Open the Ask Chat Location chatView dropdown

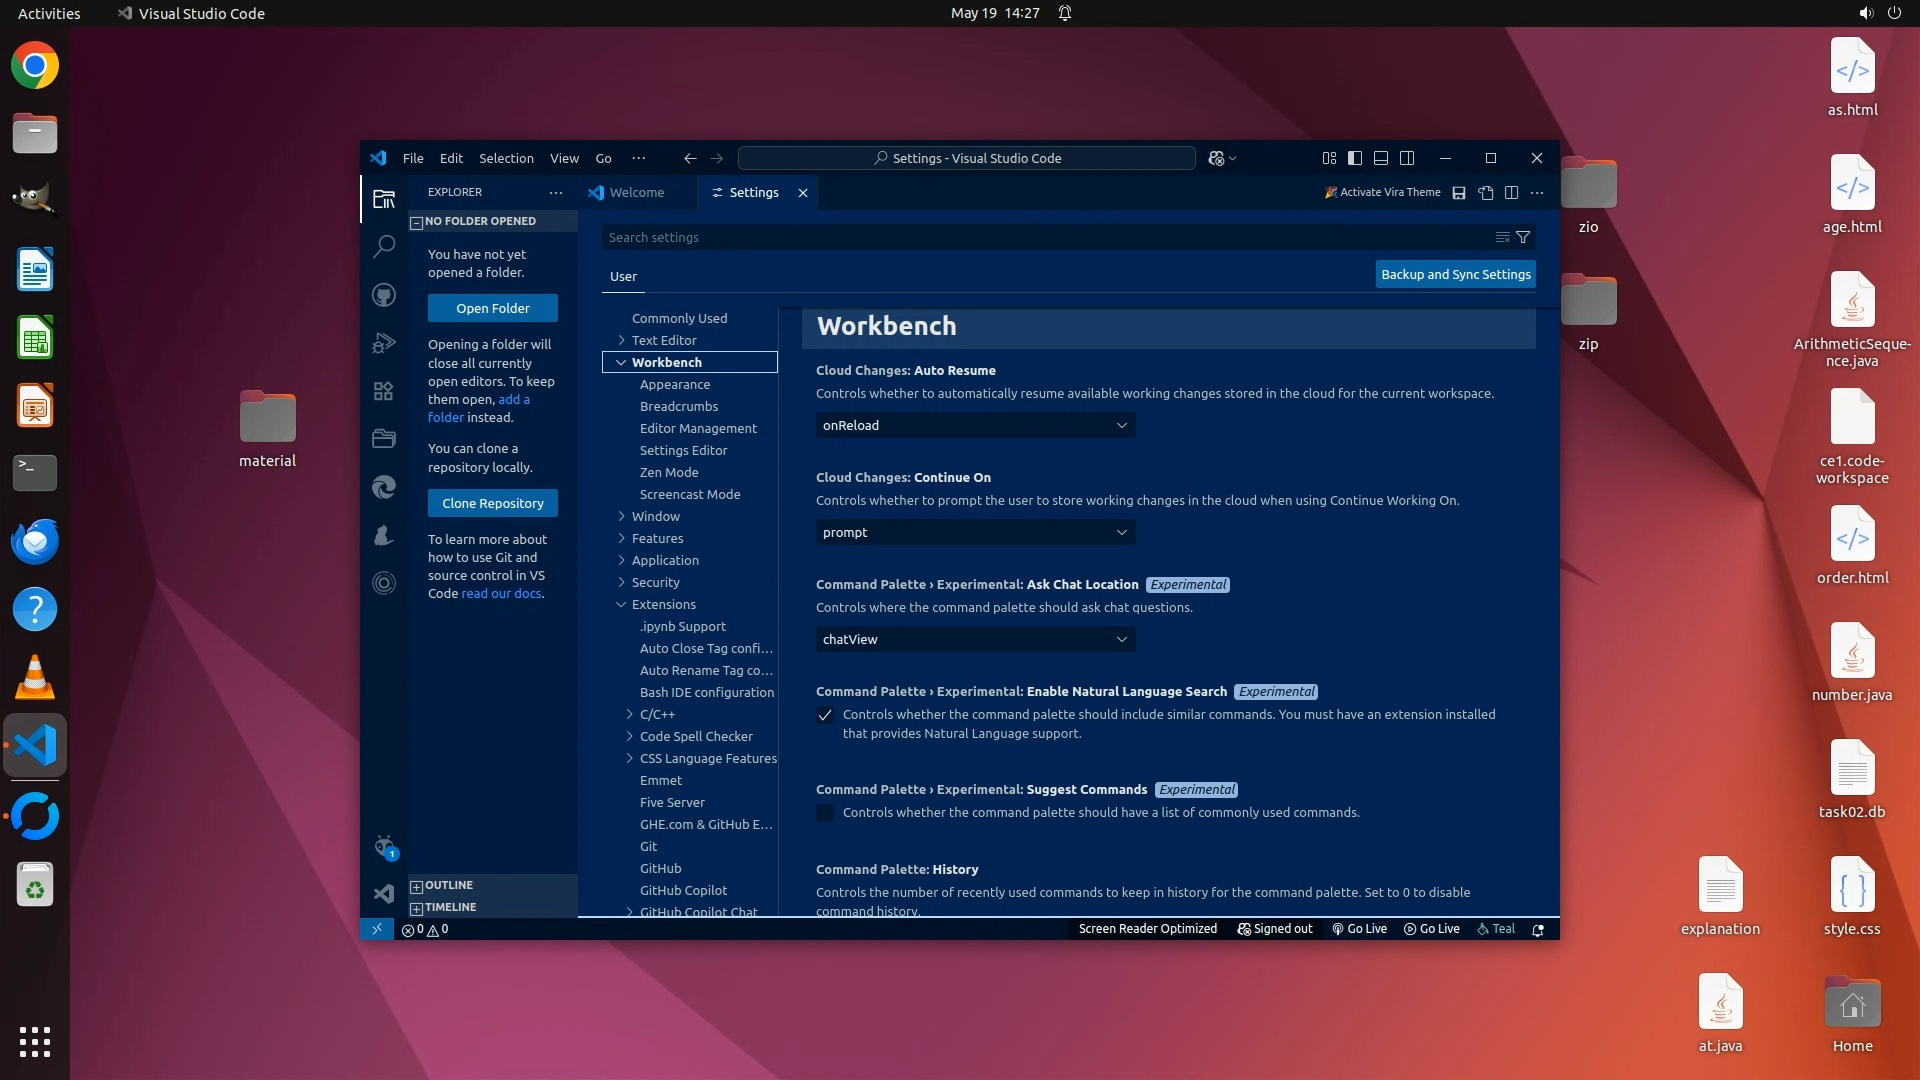point(975,640)
